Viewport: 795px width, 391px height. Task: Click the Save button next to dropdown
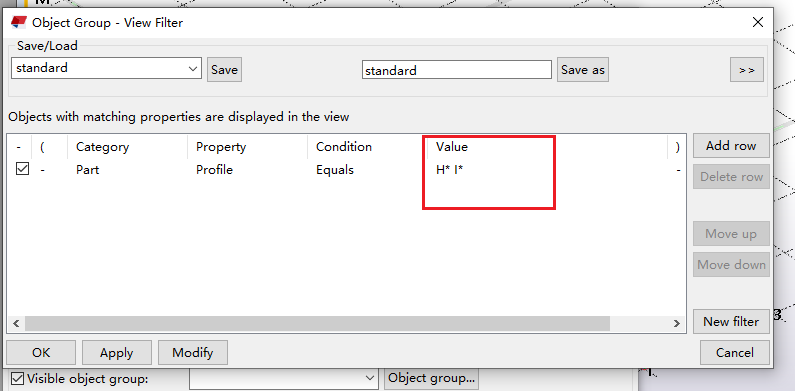(x=224, y=69)
